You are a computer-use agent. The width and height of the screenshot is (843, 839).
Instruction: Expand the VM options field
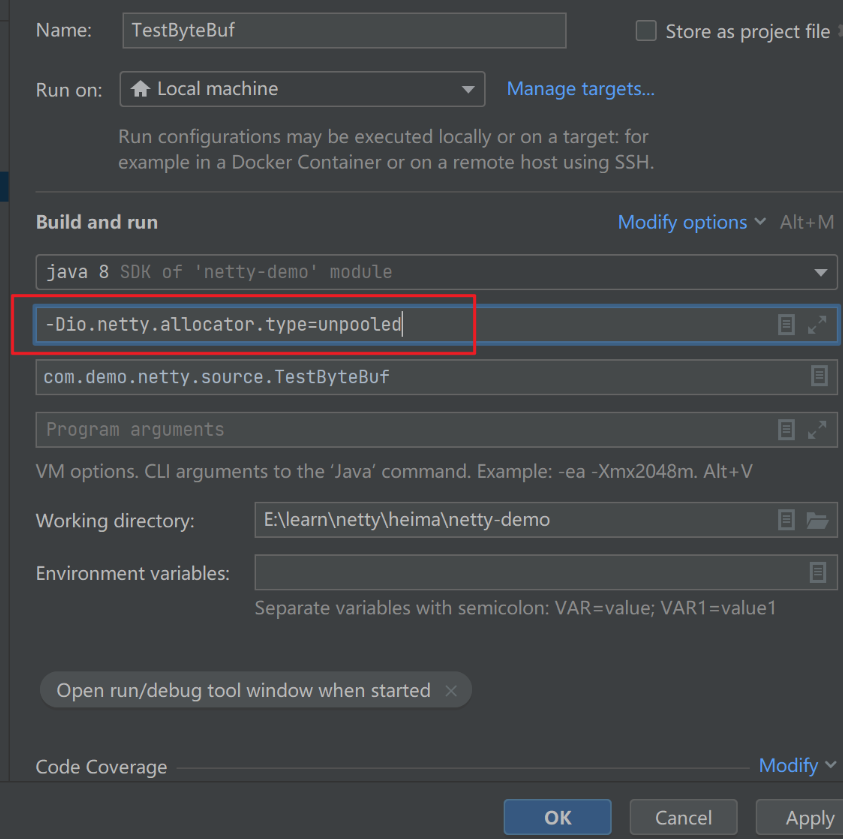(817, 324)
